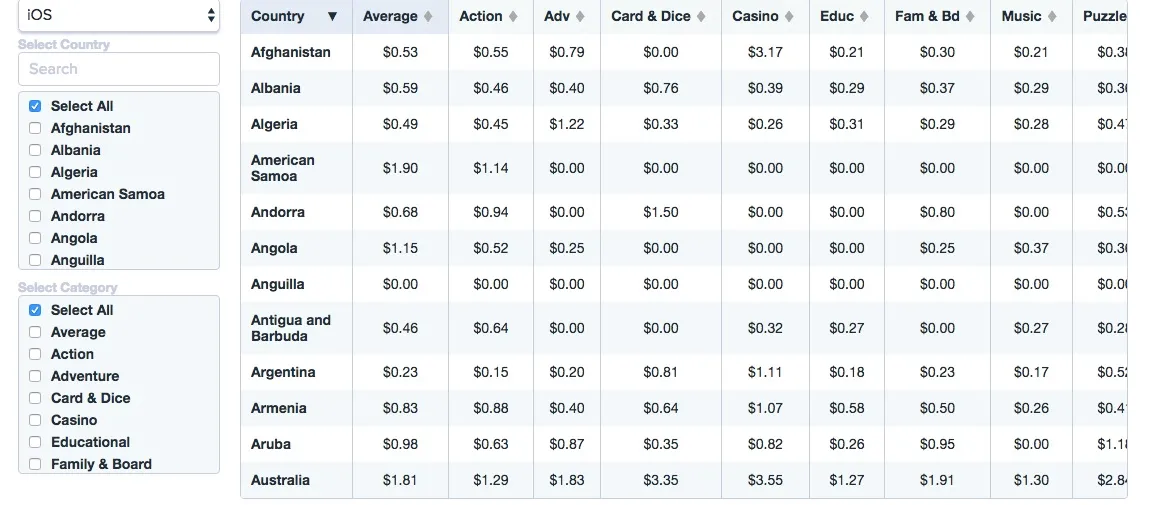Sort table using the Action column icon
This screenshot has width=1163, height=505.
[x=513, y=17]
